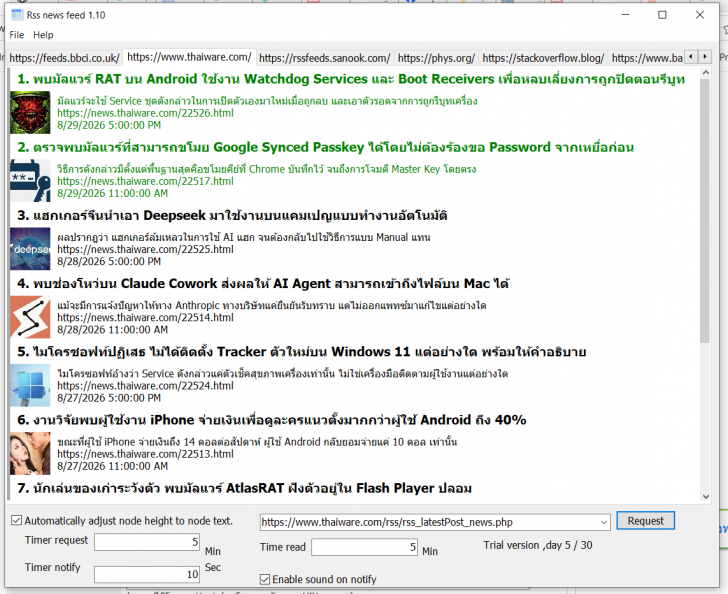Click the Timer request input field
This screenshot has width=728, height=594.
pyautogui.click(x=147, y=542)
